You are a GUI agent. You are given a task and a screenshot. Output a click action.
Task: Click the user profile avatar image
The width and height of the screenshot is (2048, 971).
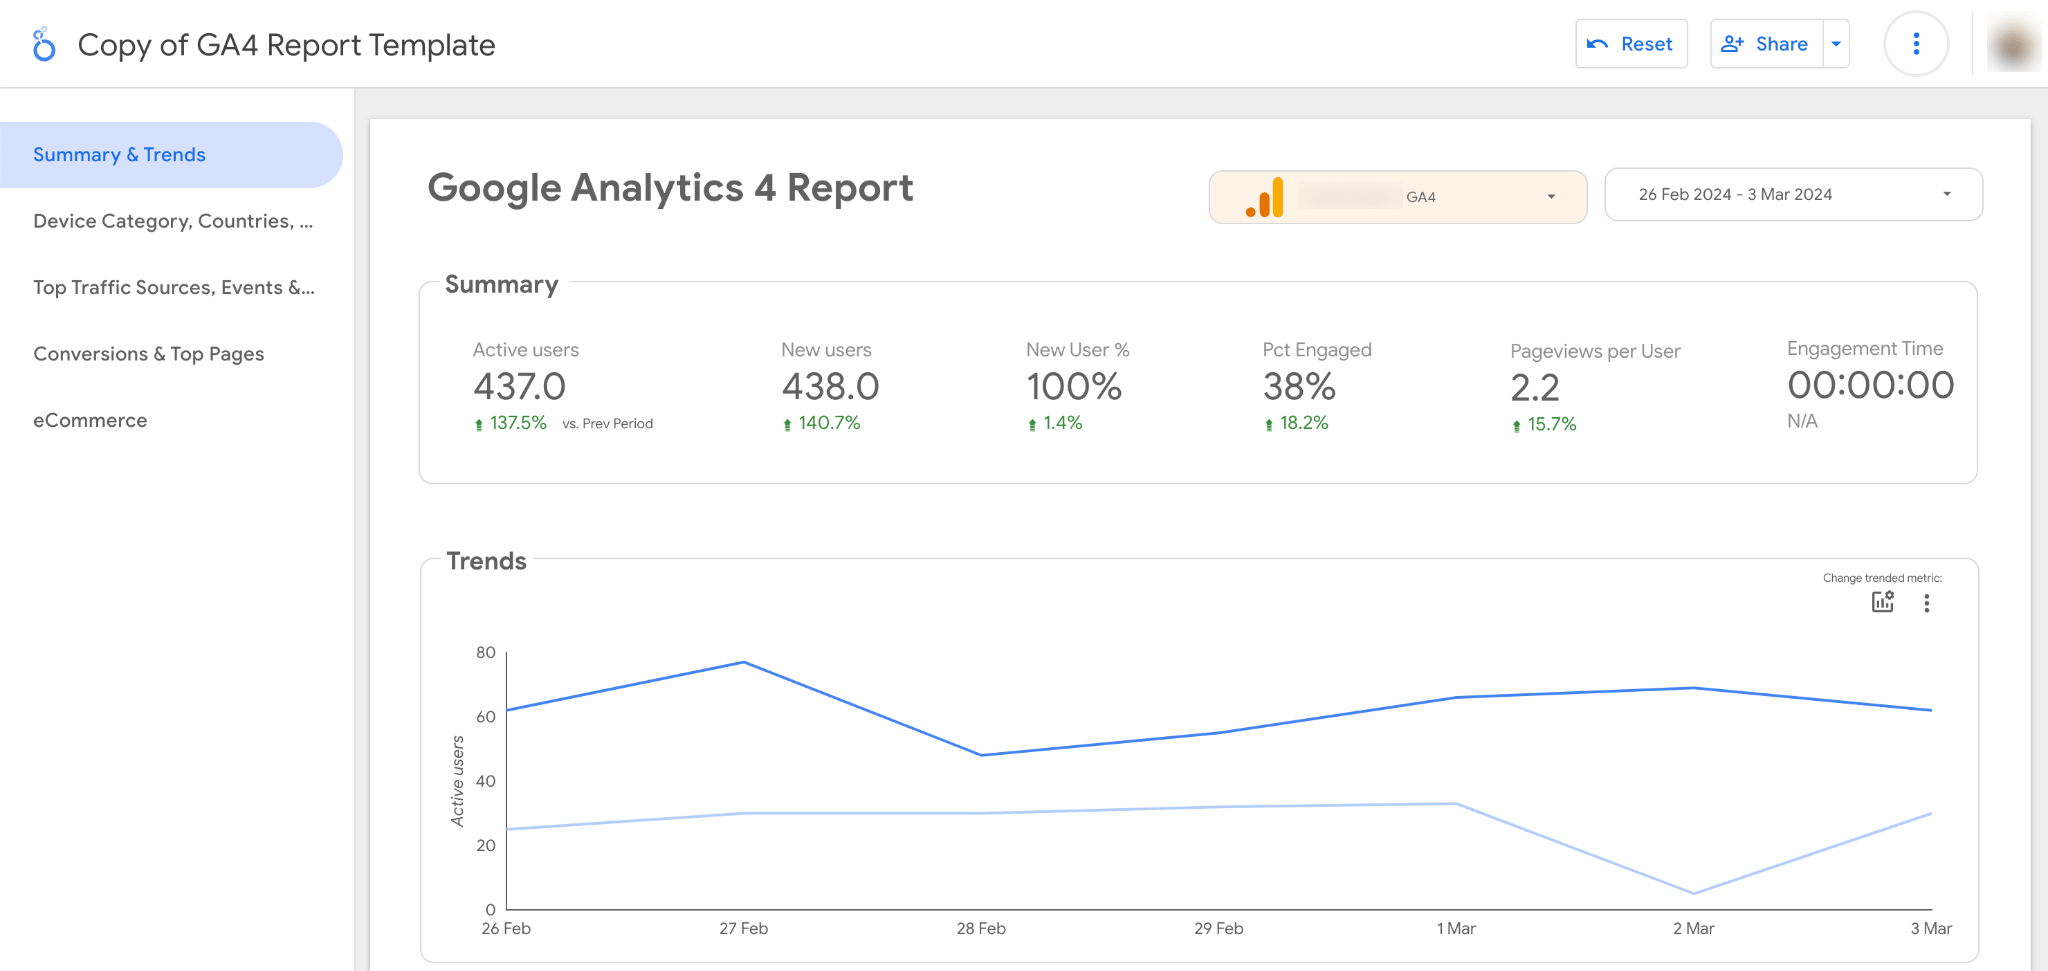coord(2012,44)
